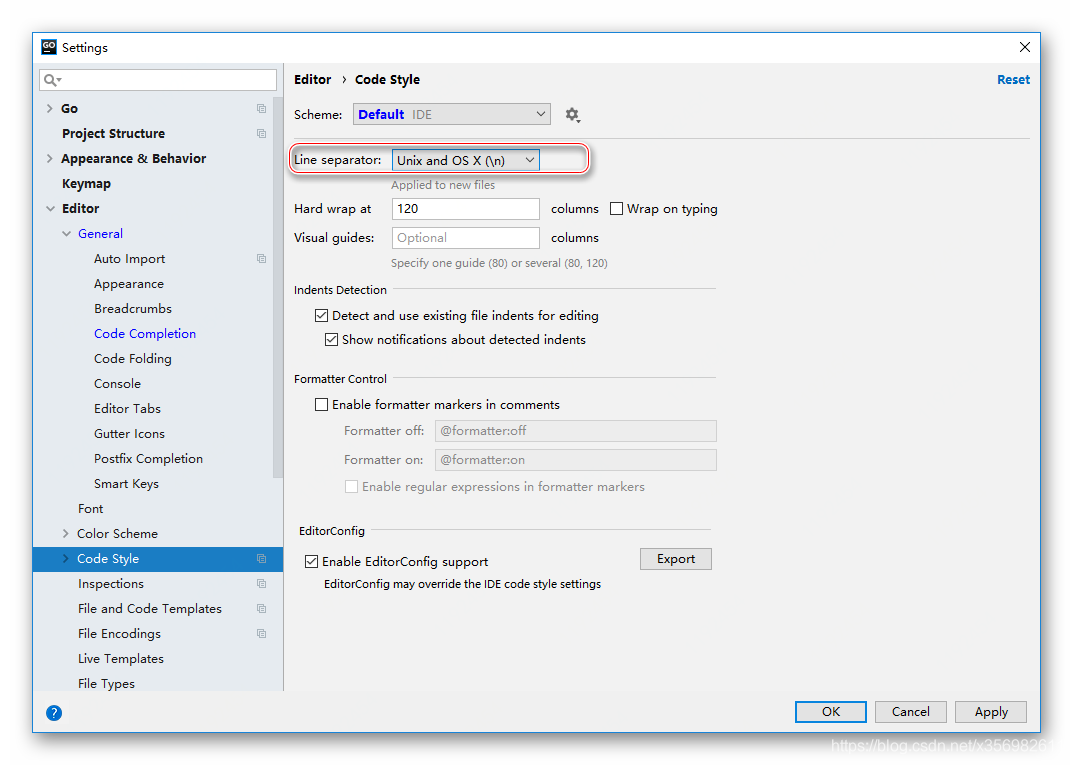This screenshot has width=1073, height=765.
Task: Click disabled regular expressions in formatter markers checkbox
Action: pos(351,487)
